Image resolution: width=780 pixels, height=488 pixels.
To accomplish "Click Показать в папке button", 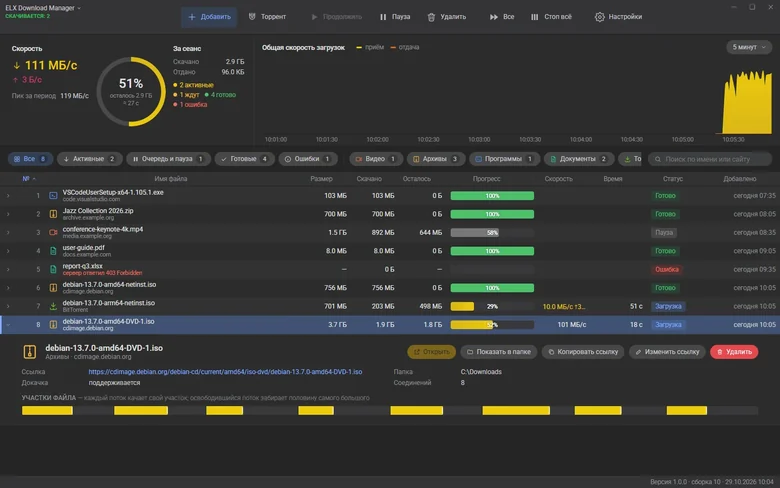I will click(x=498, y=352).
